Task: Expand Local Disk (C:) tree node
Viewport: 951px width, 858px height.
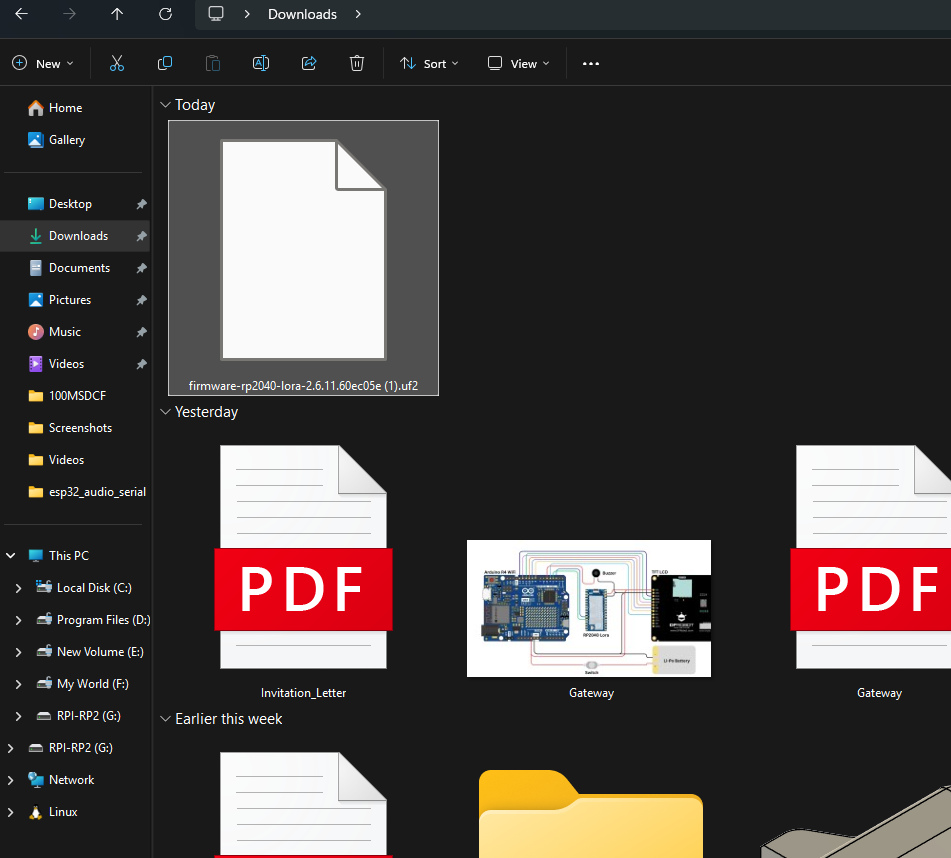Action: pyautogui.click(x=18, y=588)
